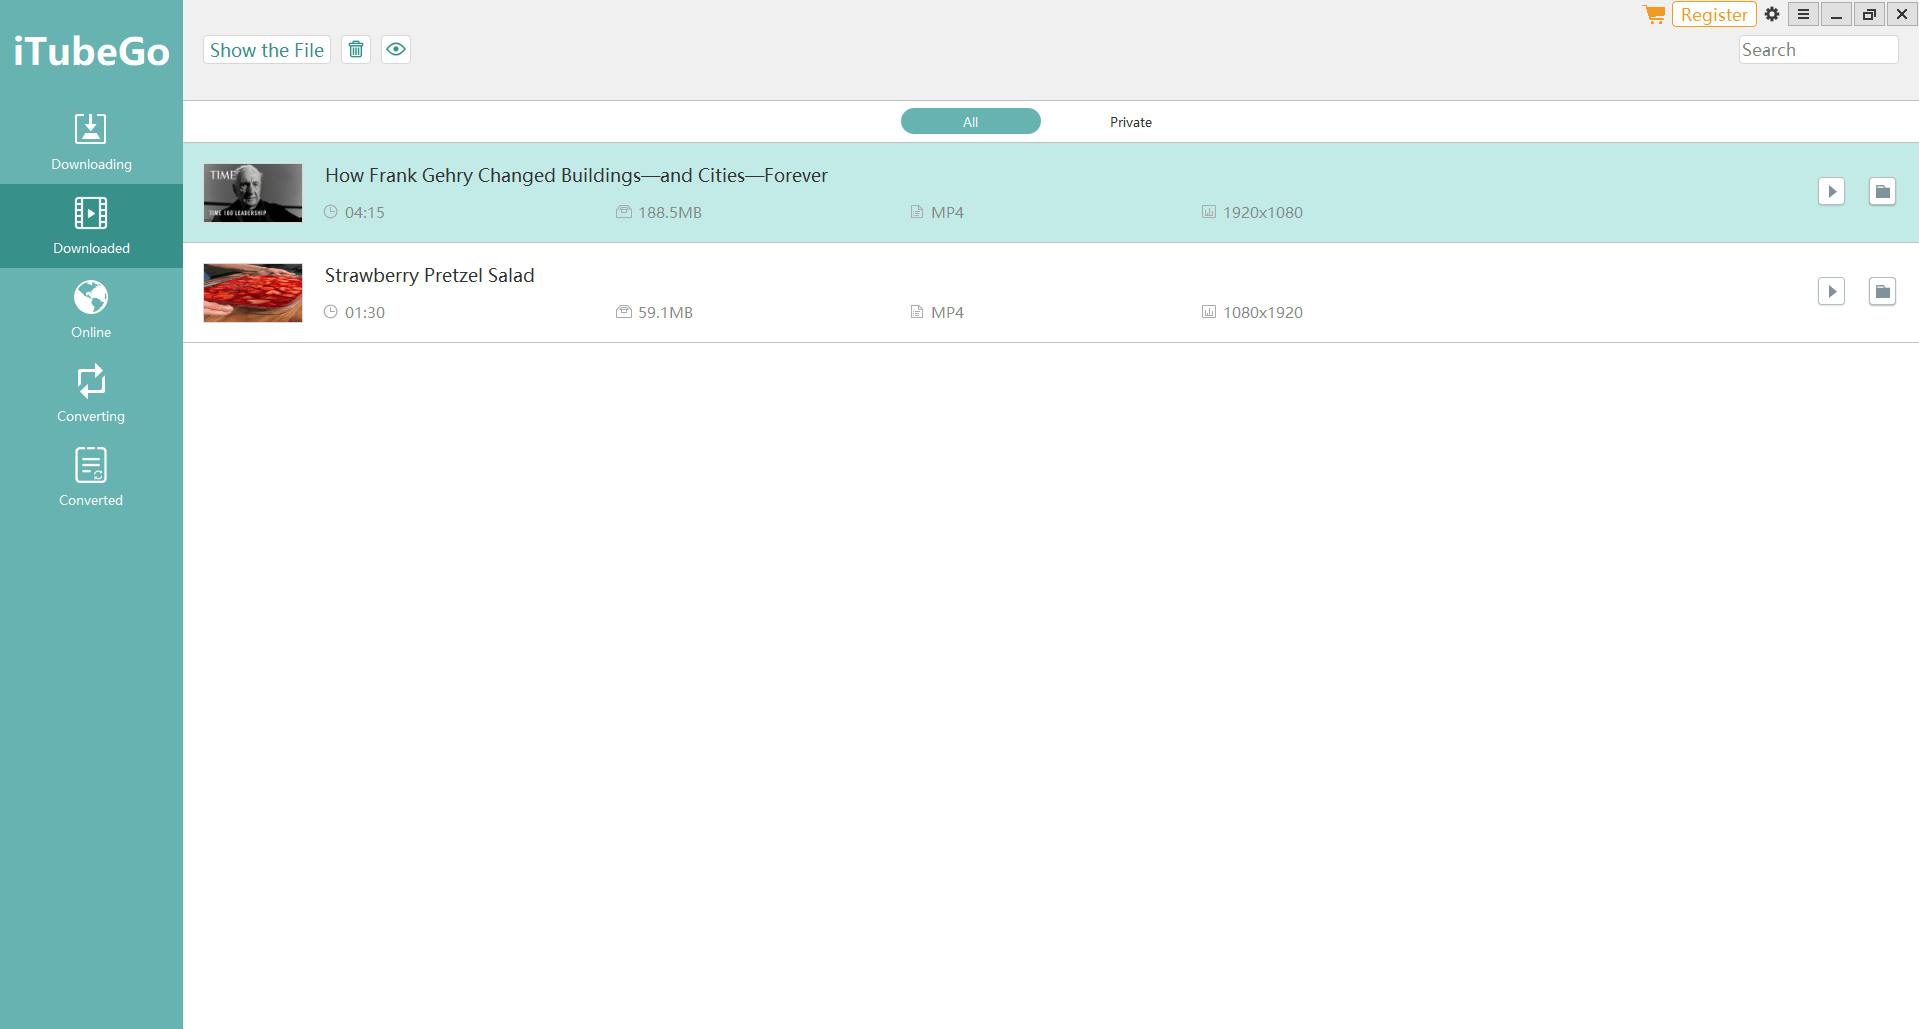Open folder for Frank Gehry video

click(1882, 191)
